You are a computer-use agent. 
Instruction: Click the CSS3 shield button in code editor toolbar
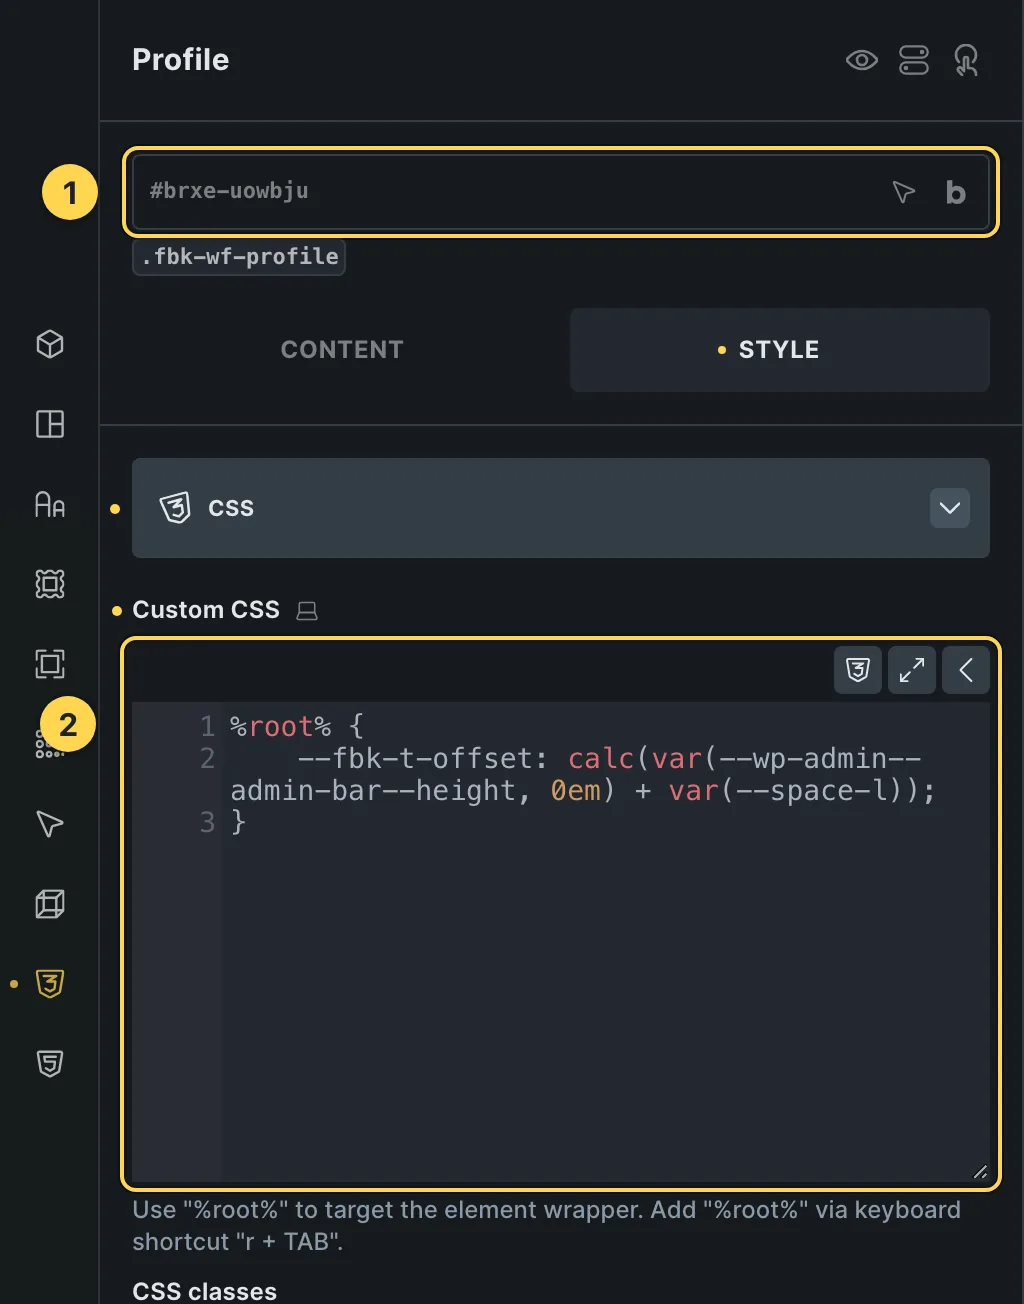tap(858, 670)
